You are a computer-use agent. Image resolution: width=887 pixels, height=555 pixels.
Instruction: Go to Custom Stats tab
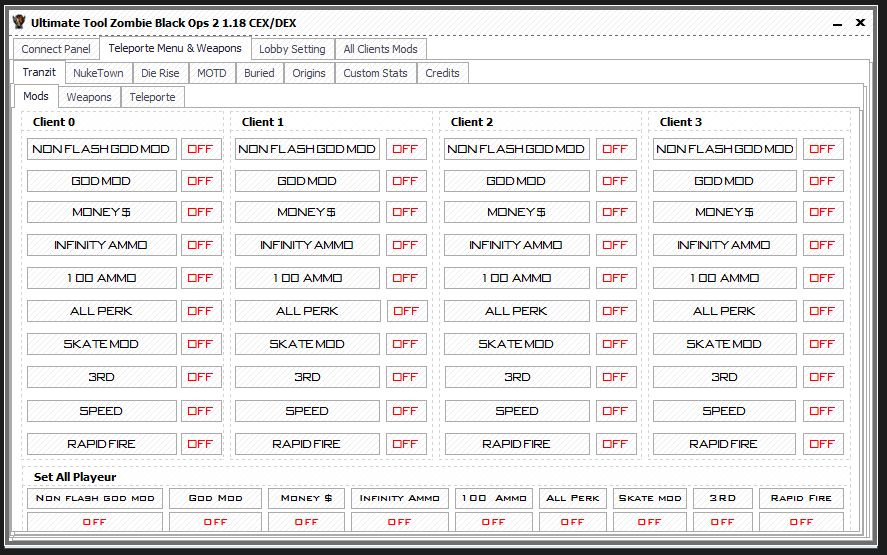point(376,73)
